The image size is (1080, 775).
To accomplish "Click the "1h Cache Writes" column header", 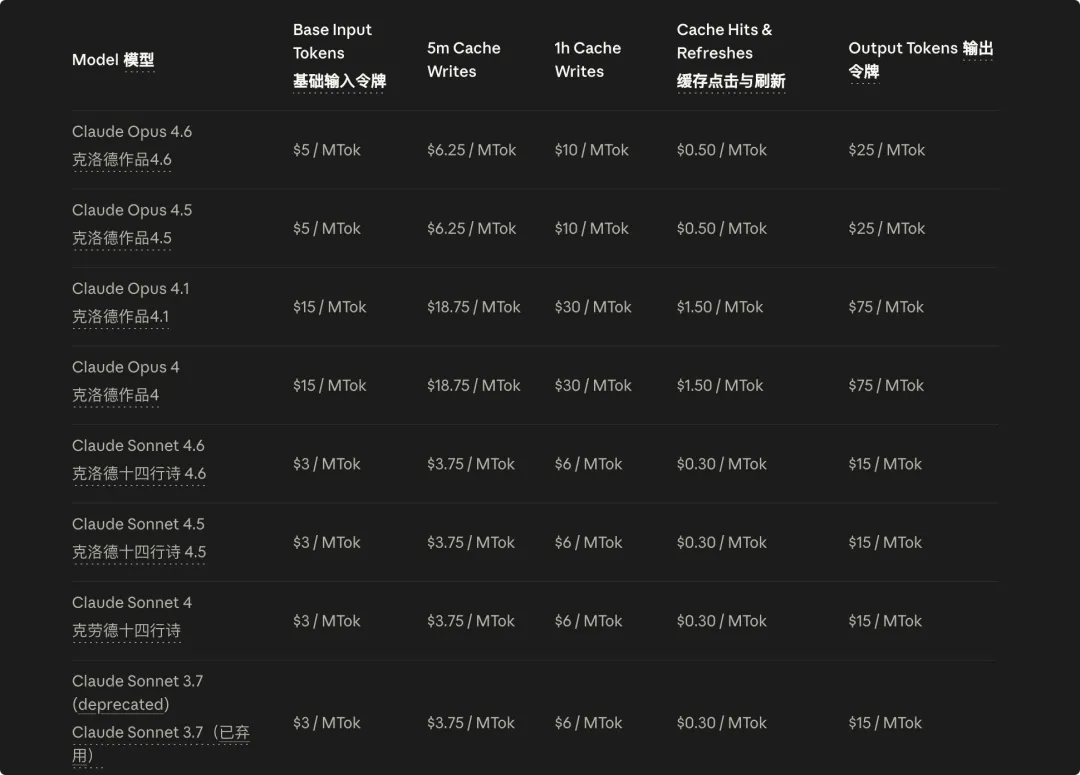I will 587,60.
